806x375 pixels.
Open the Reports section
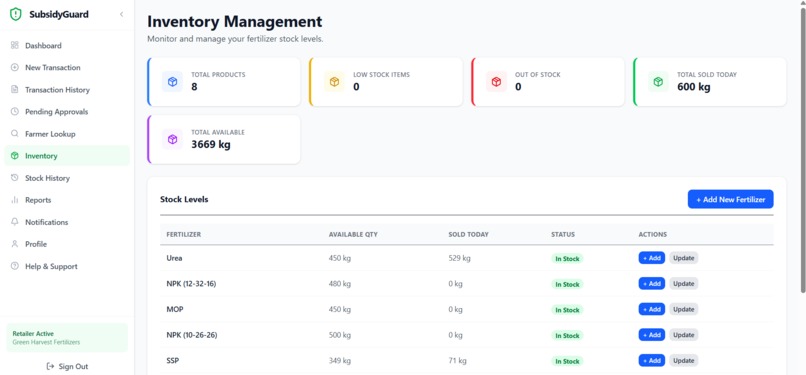point(67,200)
